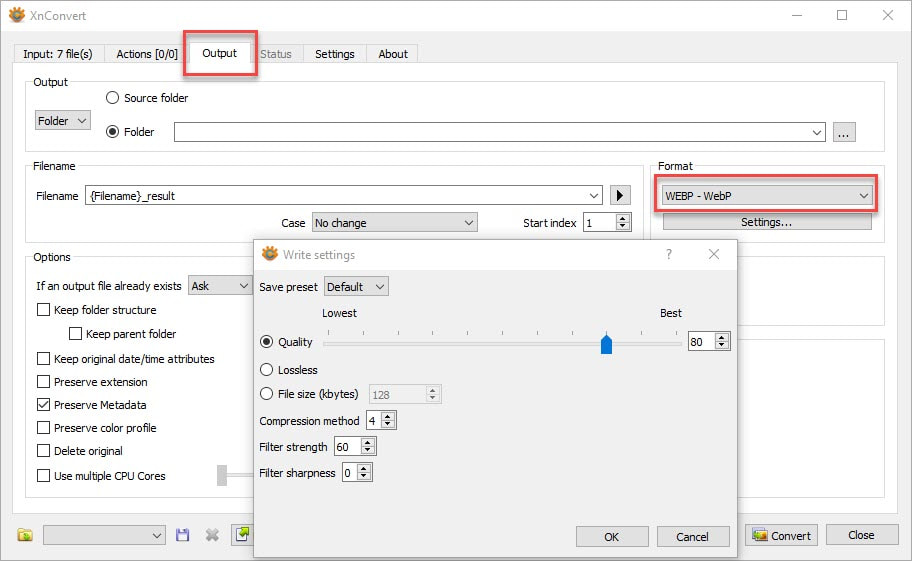This screenshot has height=561, width=912.
Task: Open the Case No change dropdown
Action: [394, 223]
